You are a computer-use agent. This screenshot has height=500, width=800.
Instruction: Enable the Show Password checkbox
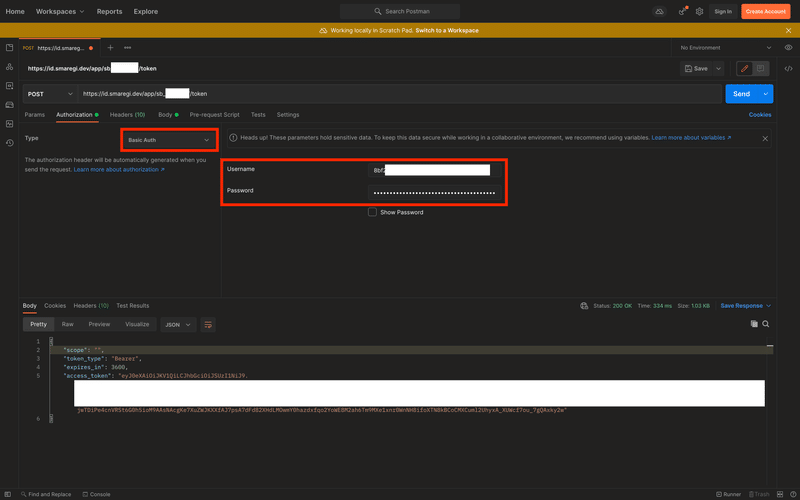(x=372, y=212)
